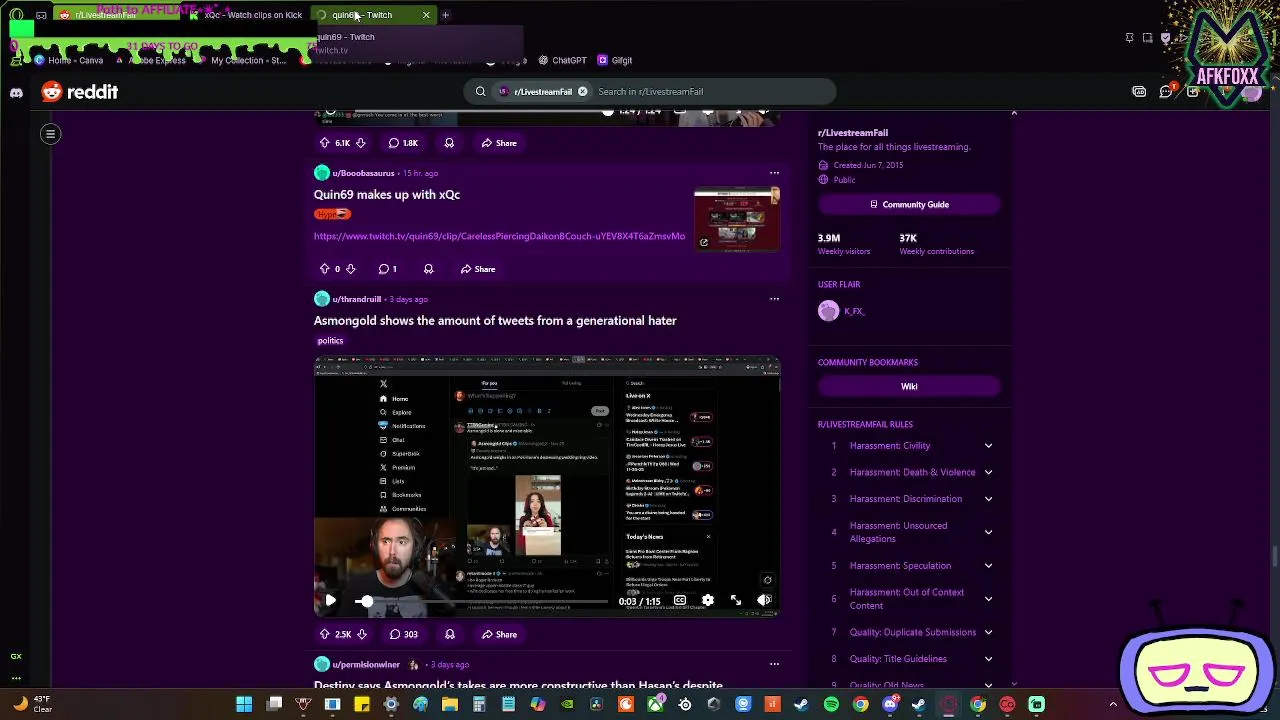This screenshot has height=720, width=1280.
Task: Downvote the Quin69 makes up post
Action: 350,269
